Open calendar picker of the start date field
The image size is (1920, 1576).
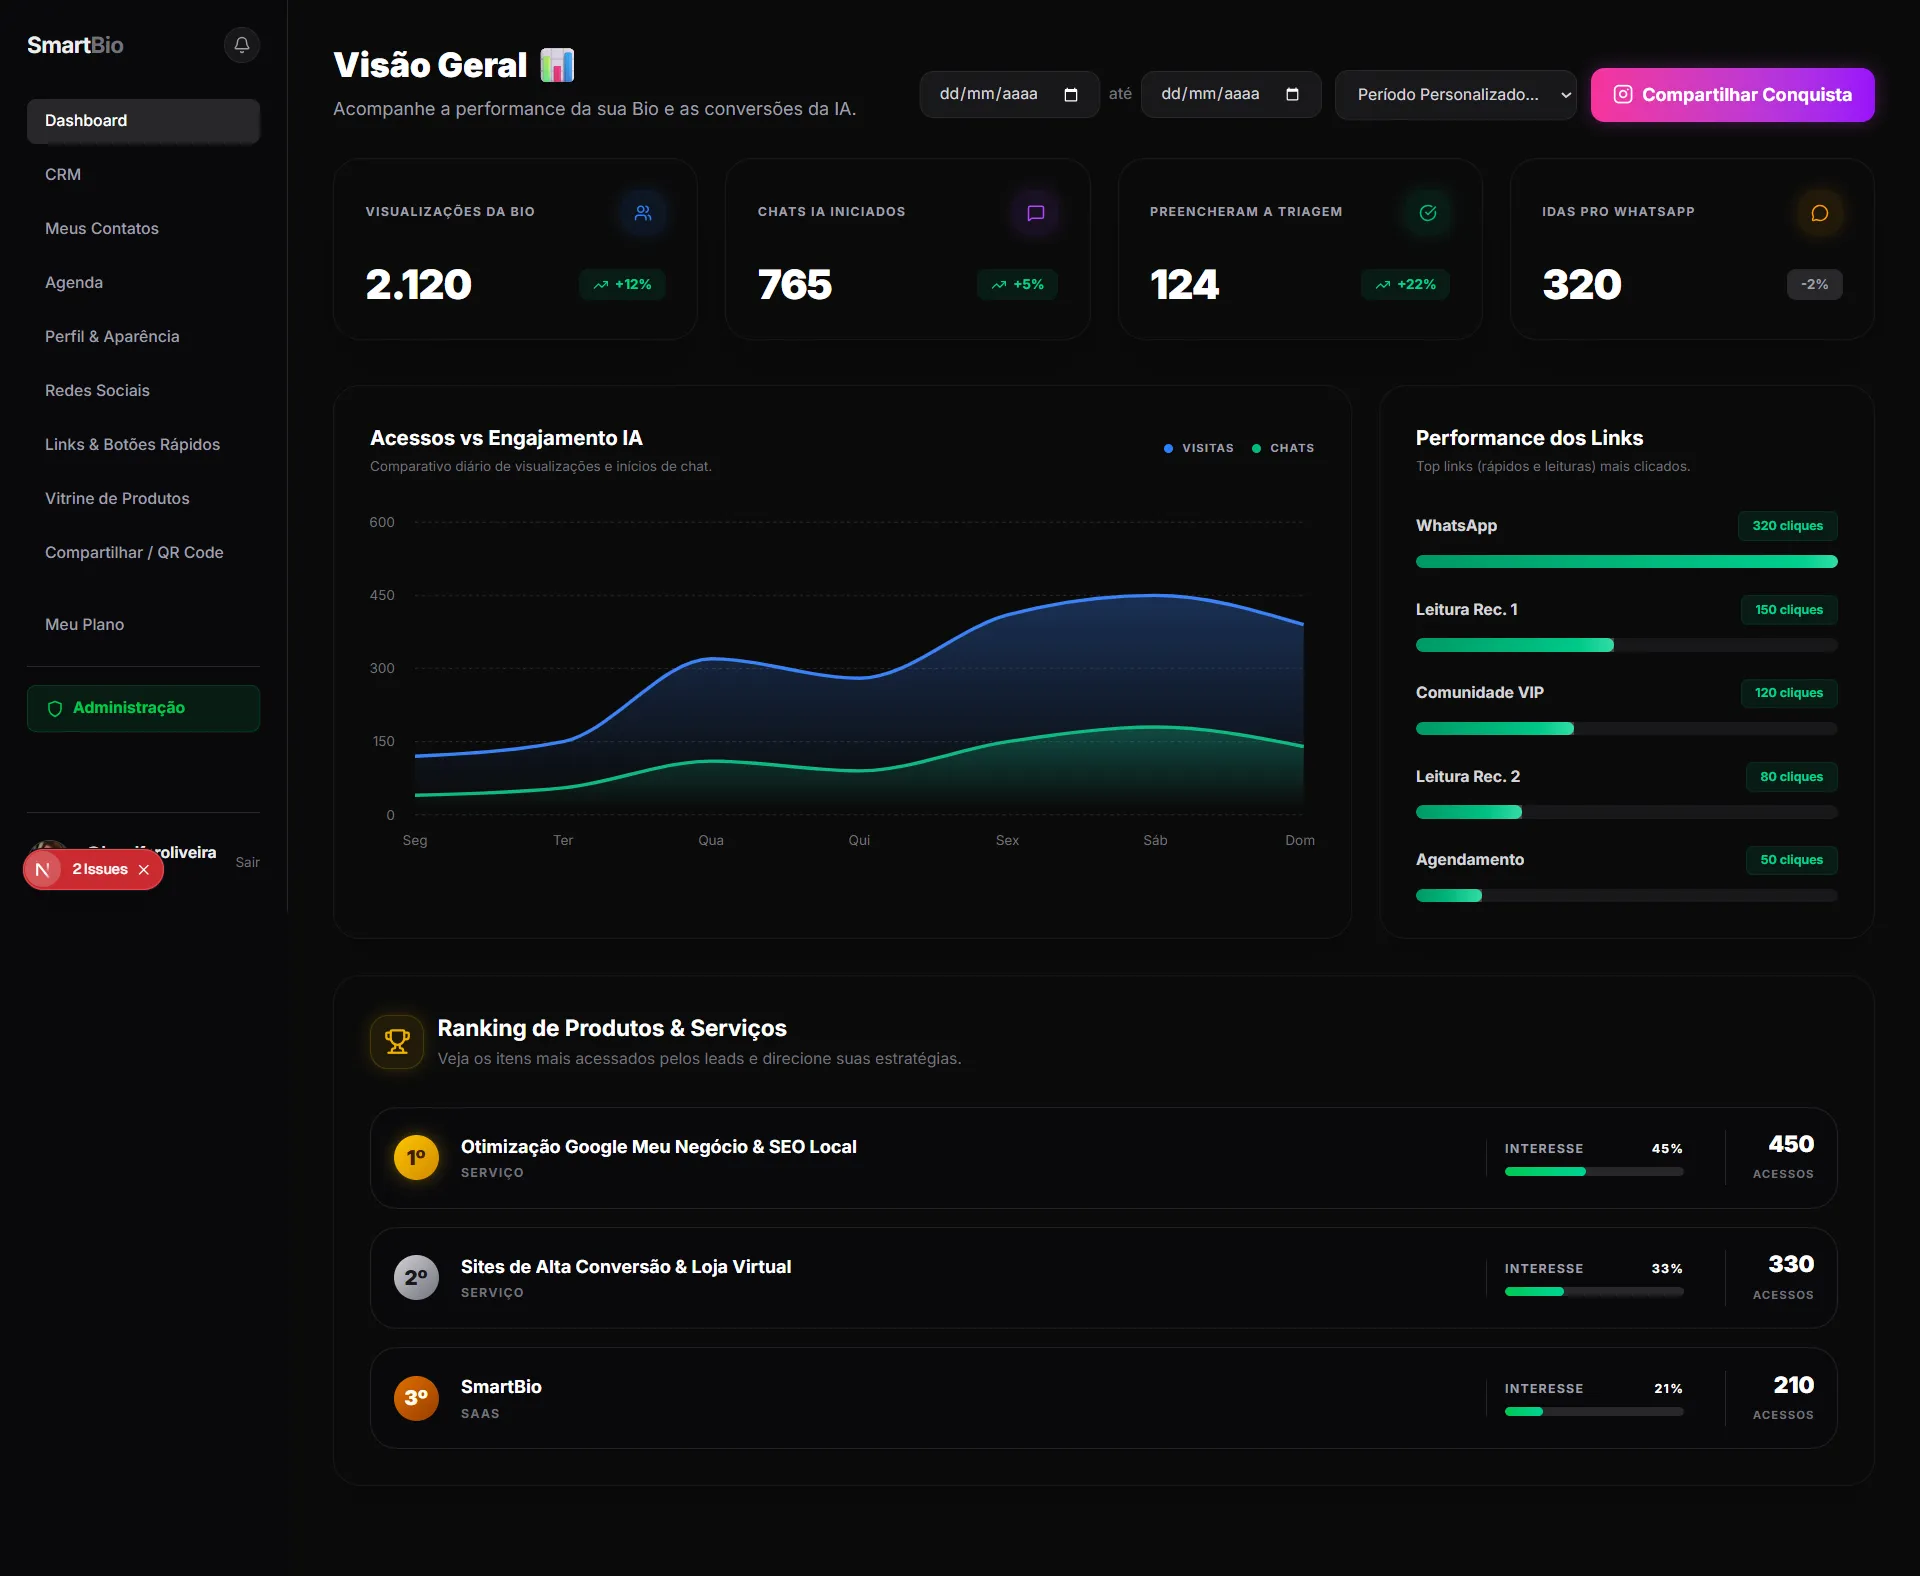(1071, 95)
